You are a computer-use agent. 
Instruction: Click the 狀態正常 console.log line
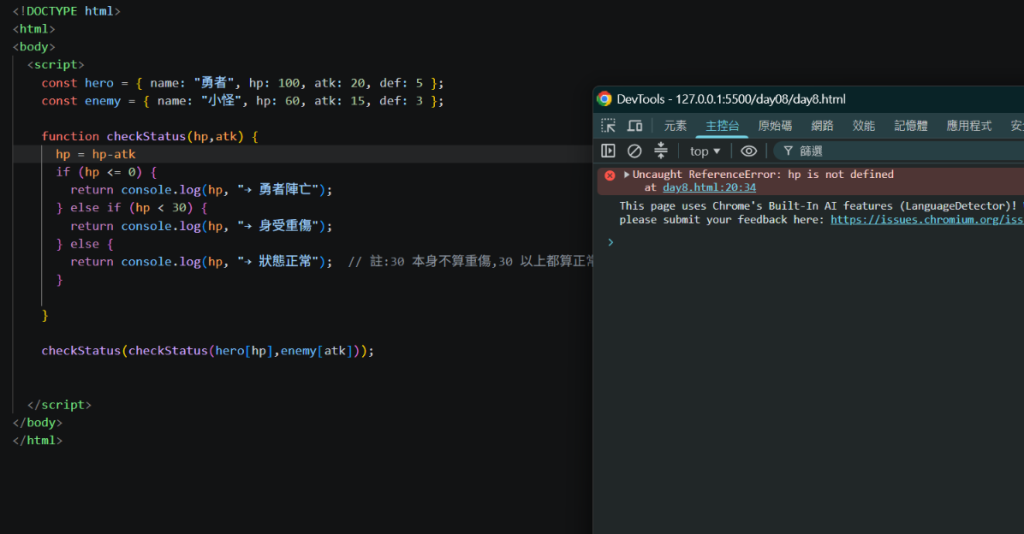201,262
